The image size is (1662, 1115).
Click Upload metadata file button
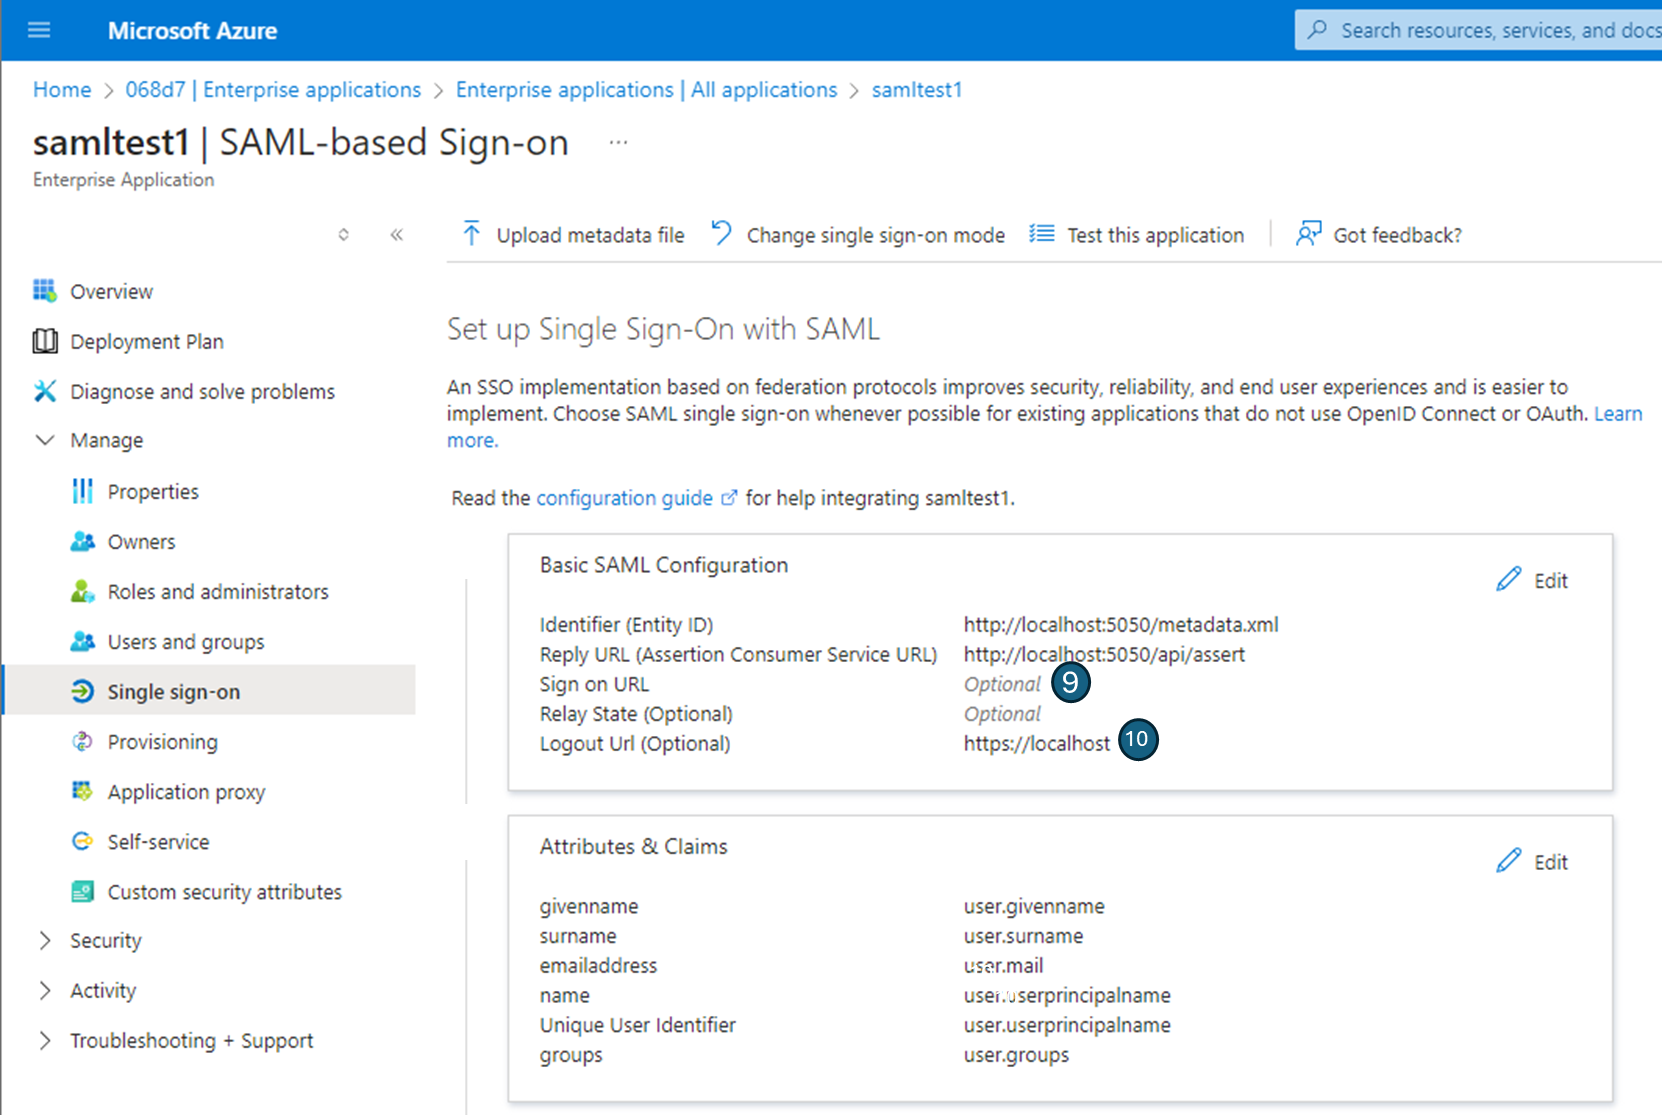[573, 234]
